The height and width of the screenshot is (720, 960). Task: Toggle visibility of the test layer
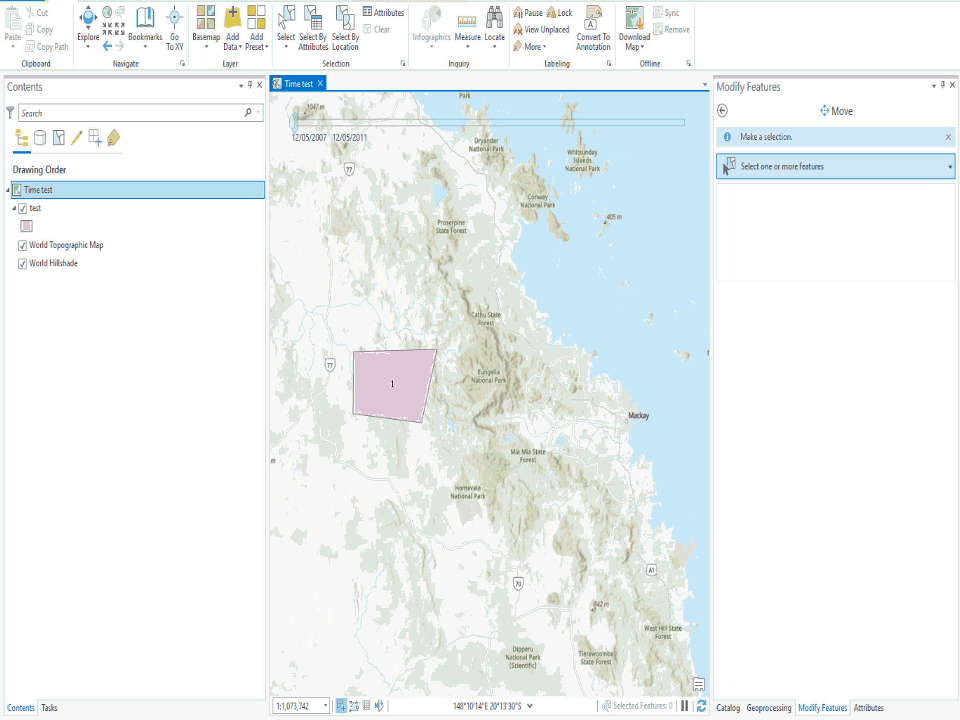coord(23,208)
